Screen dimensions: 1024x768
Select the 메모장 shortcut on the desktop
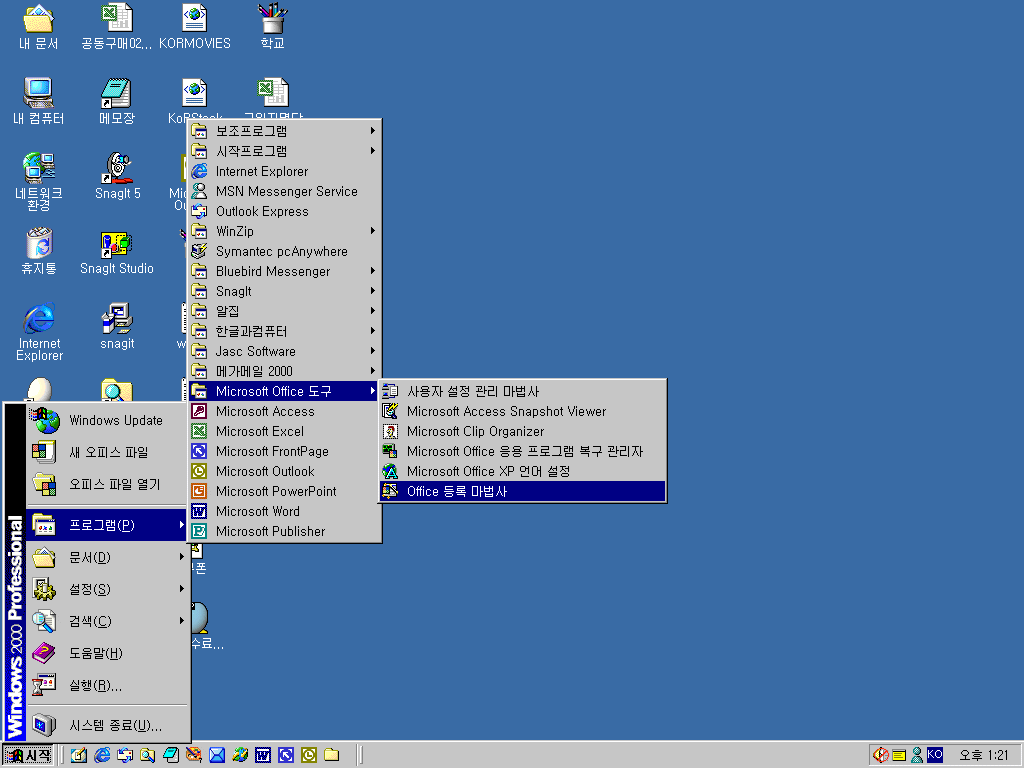[x=117, y=101]
